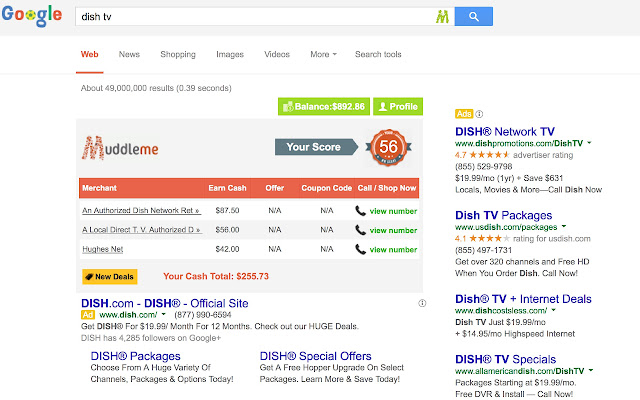Click view number for Local Direct TV
The width and height of the screenshot is (640, 400).
pyautogui.click(x=393, y=230)
